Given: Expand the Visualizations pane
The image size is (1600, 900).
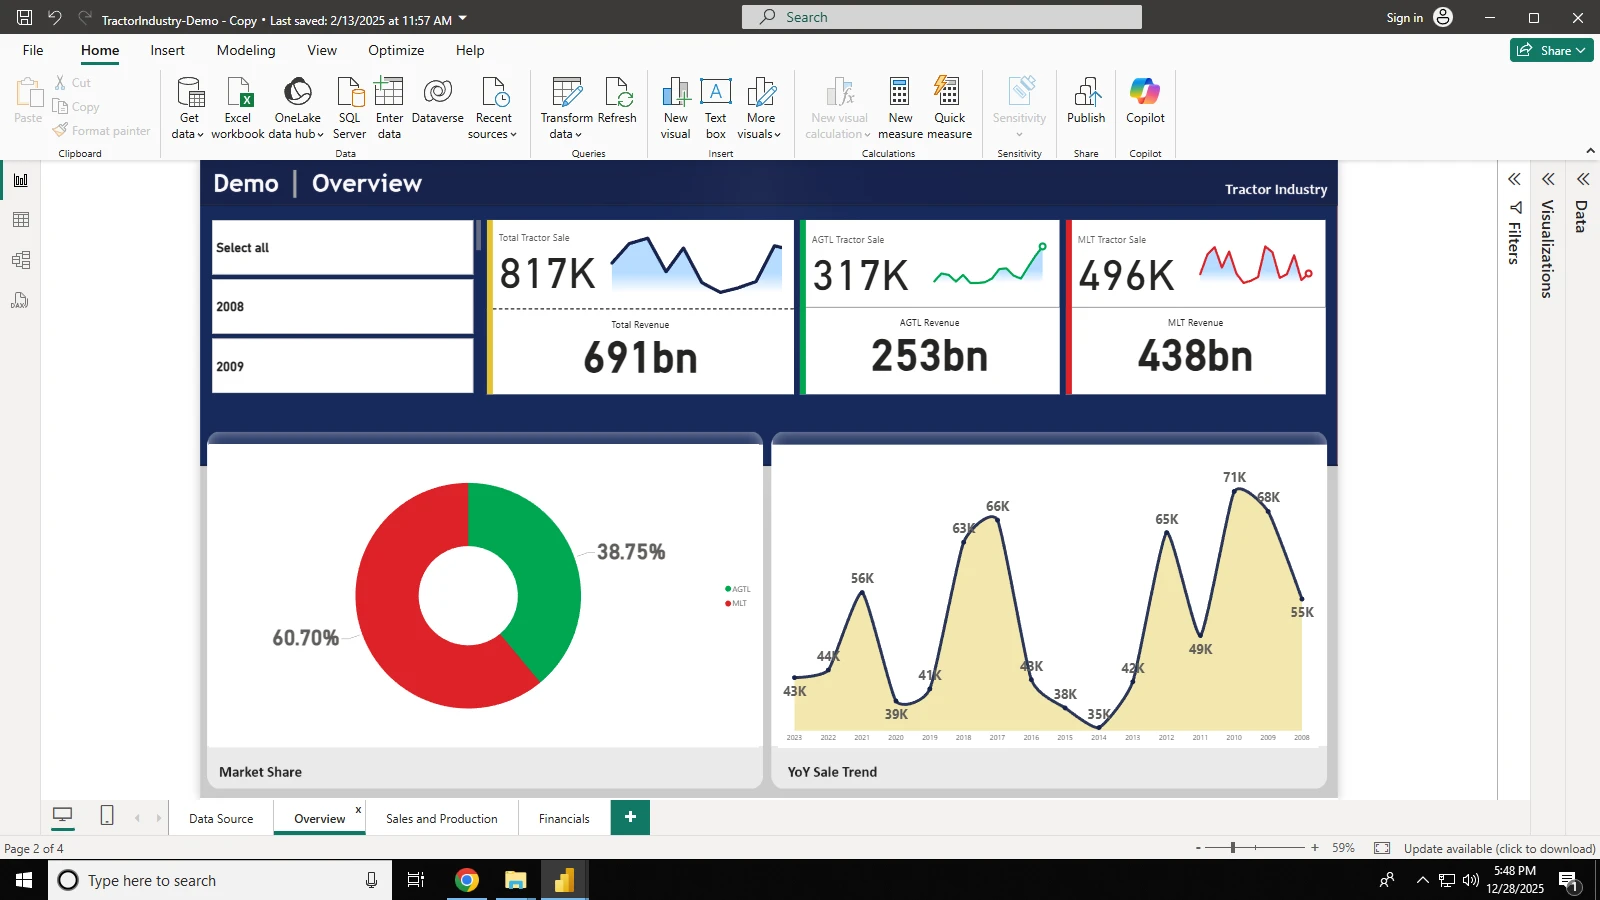Looking at the screenshot, I should (x=1548, y=179).
